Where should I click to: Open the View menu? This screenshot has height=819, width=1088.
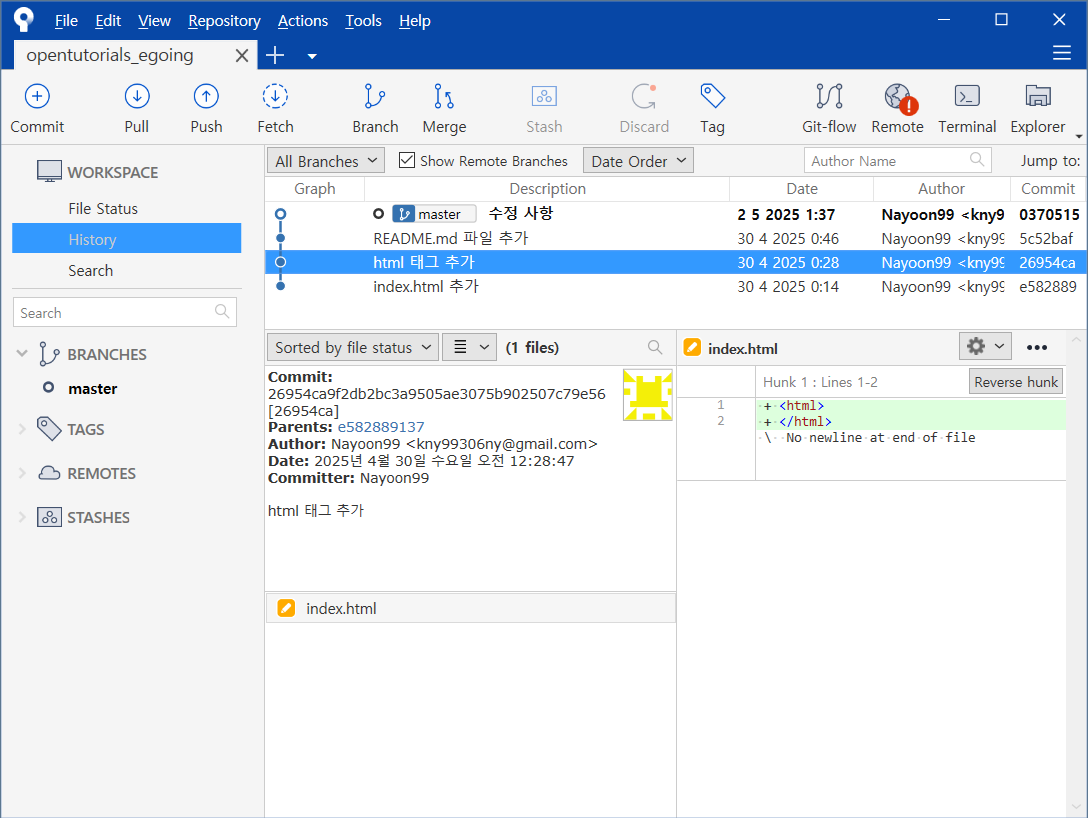click(x=154, y=21)
